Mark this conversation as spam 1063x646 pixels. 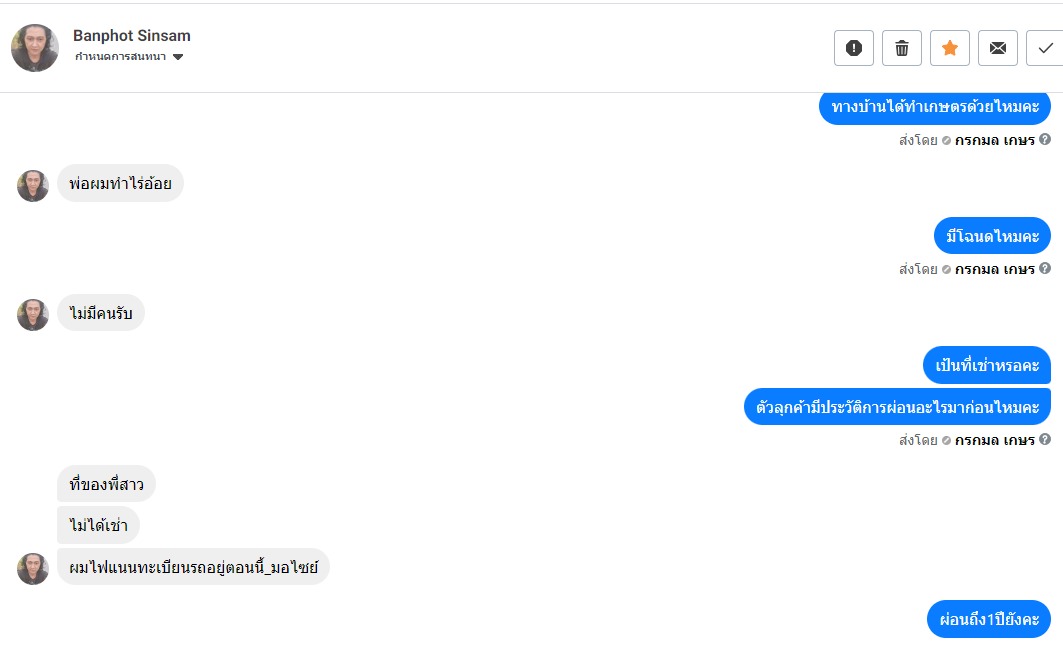[x=853, y=48]
